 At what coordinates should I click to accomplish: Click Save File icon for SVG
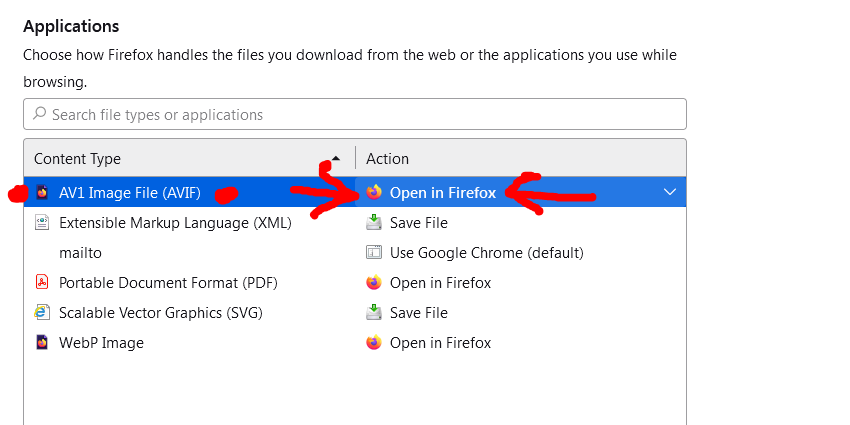click(374, 312)
